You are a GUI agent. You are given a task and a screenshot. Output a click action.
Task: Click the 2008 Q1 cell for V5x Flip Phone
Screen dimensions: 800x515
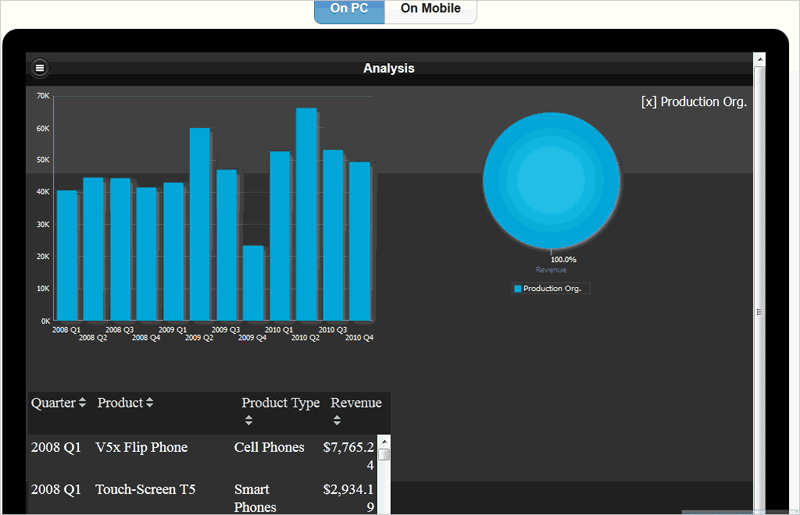(56, 447)
